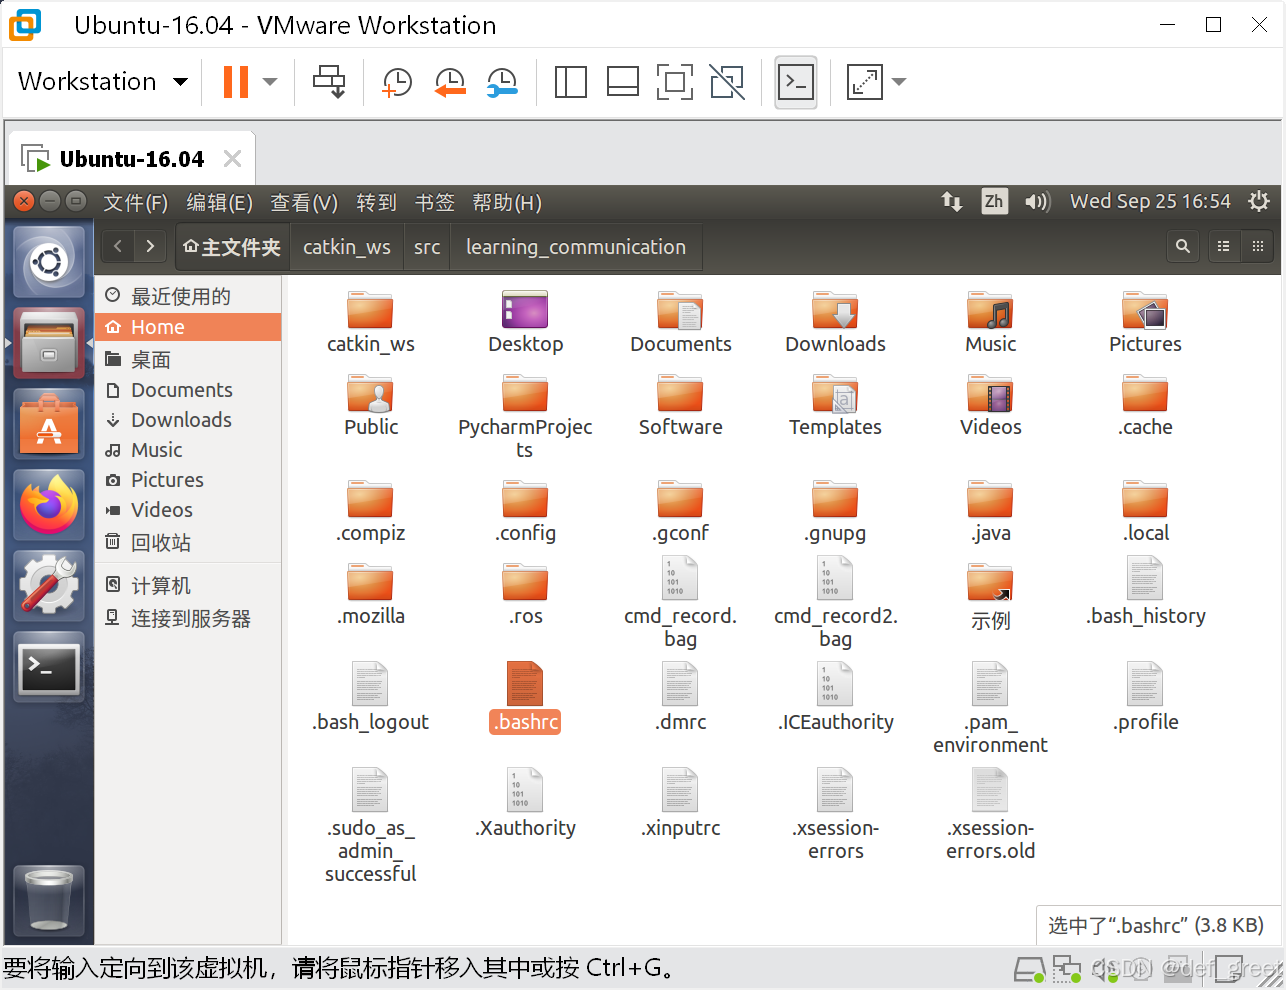Select Home in the sidebar

pyautogui.click(x=188, y=327)
